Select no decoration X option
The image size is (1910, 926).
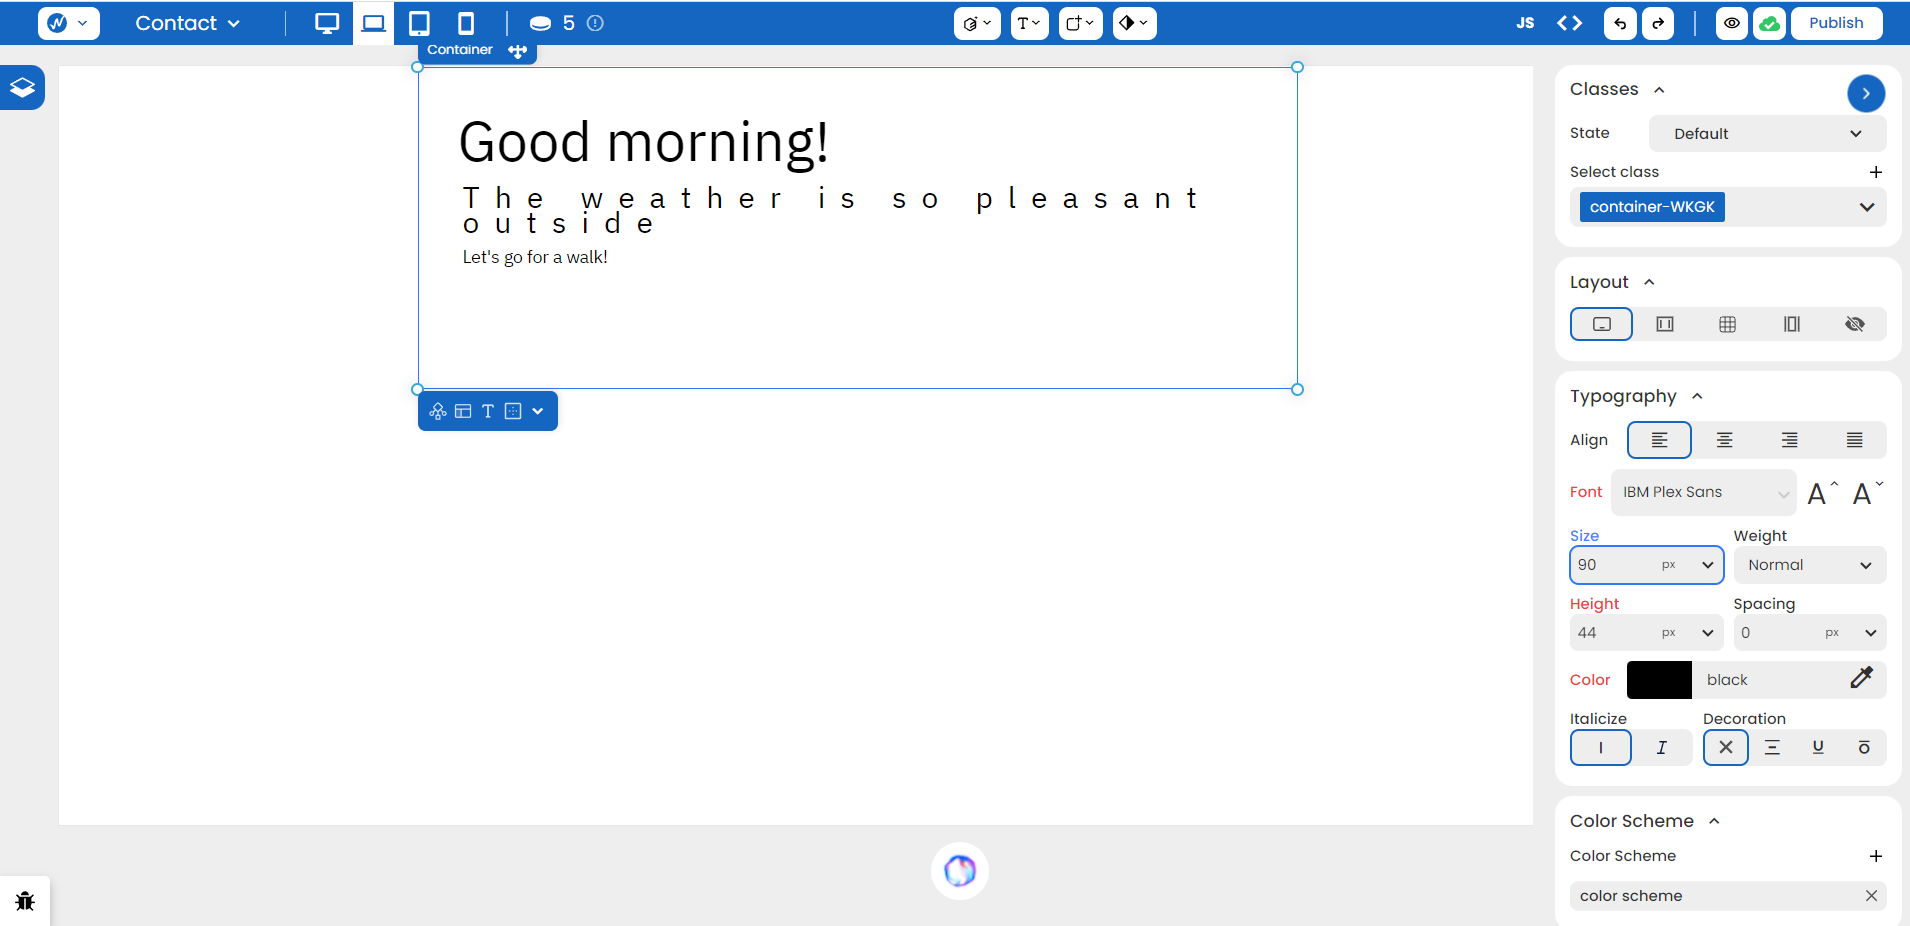tap(1726, 748)
